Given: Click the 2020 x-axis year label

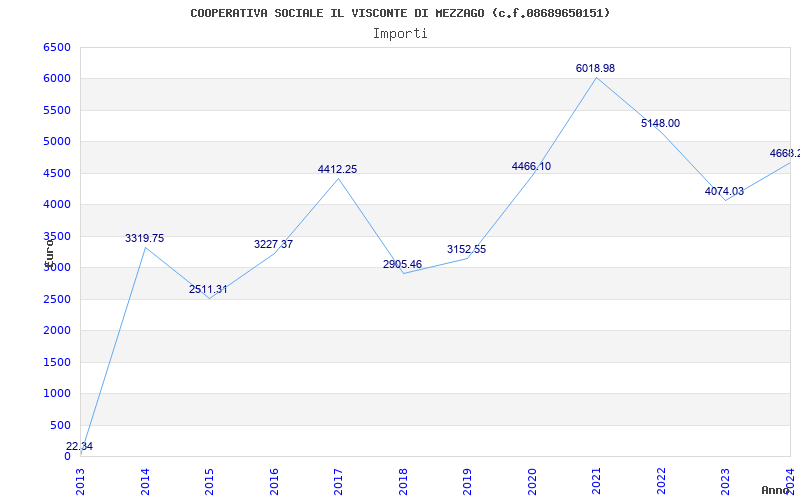Looking at the screenshot, I should 532,481.
